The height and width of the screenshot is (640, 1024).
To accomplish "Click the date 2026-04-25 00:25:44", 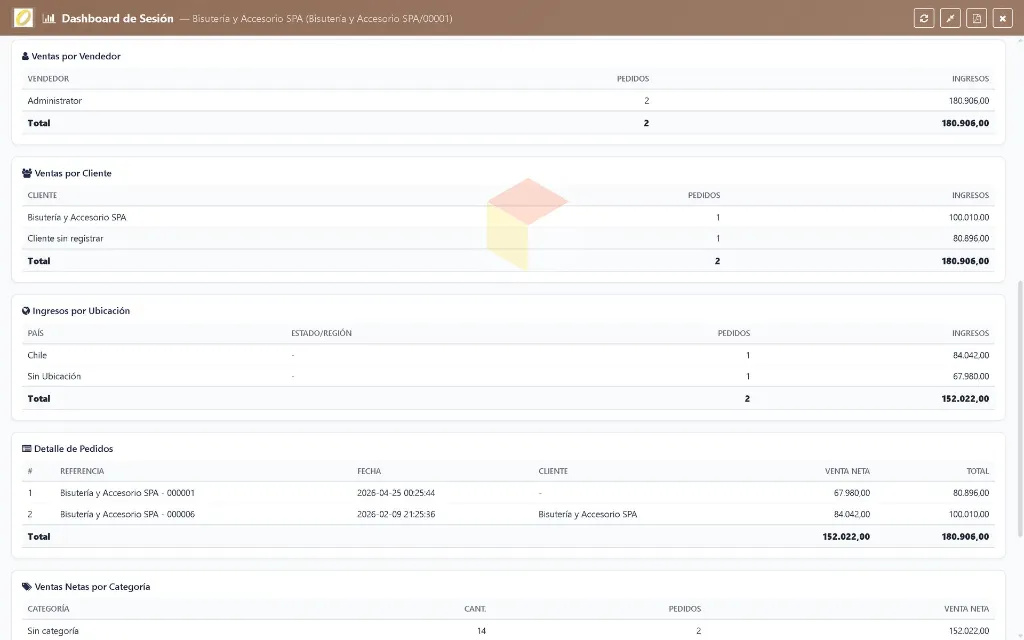I will [396, 493].
